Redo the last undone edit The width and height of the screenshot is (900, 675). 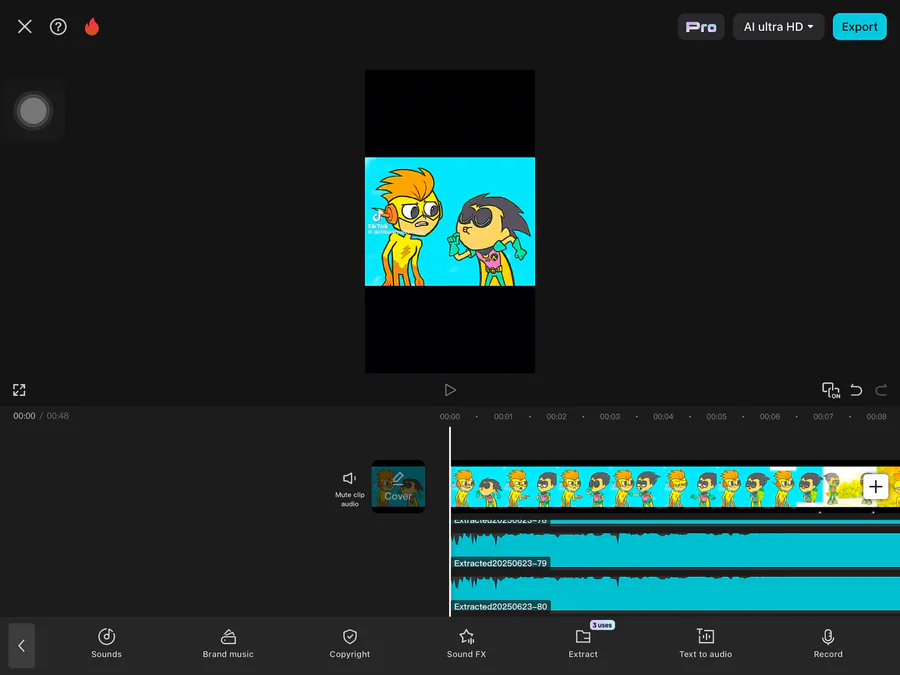pos(881,390)
